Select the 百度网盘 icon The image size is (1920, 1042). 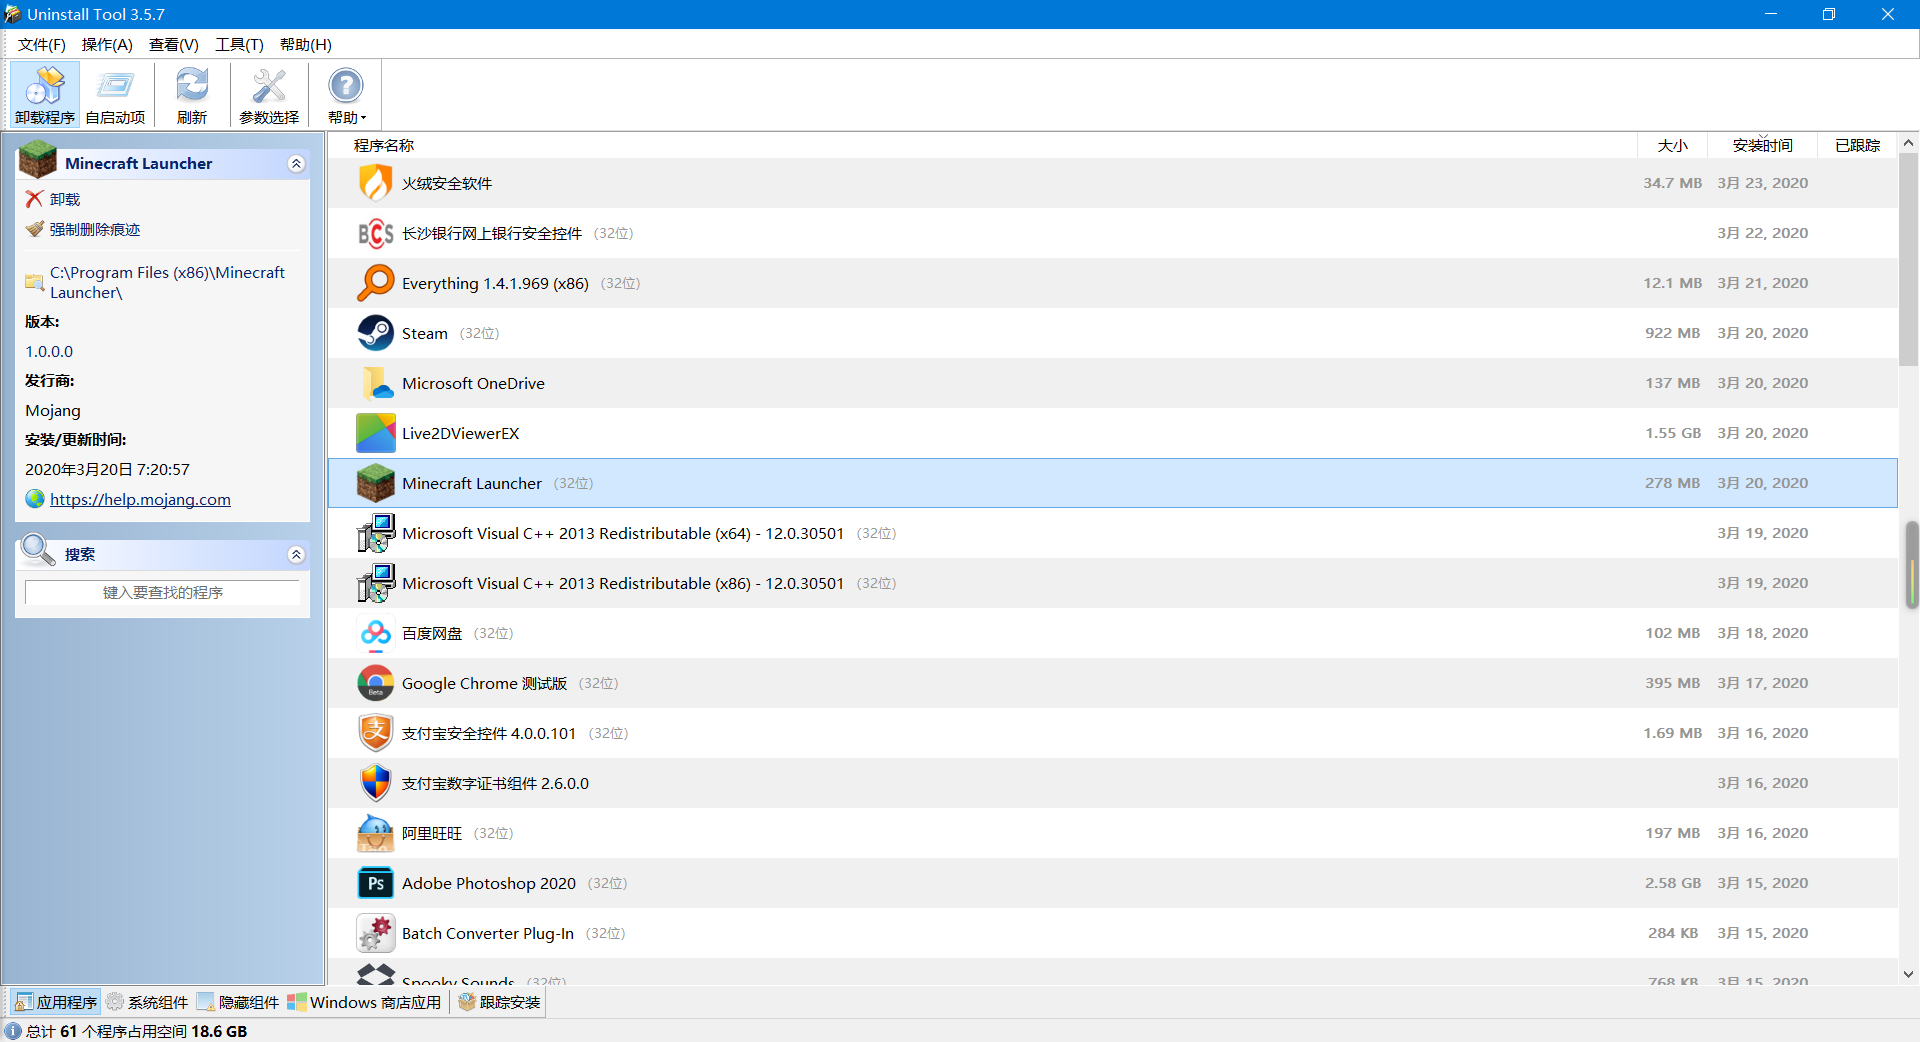tap(376, 633)
